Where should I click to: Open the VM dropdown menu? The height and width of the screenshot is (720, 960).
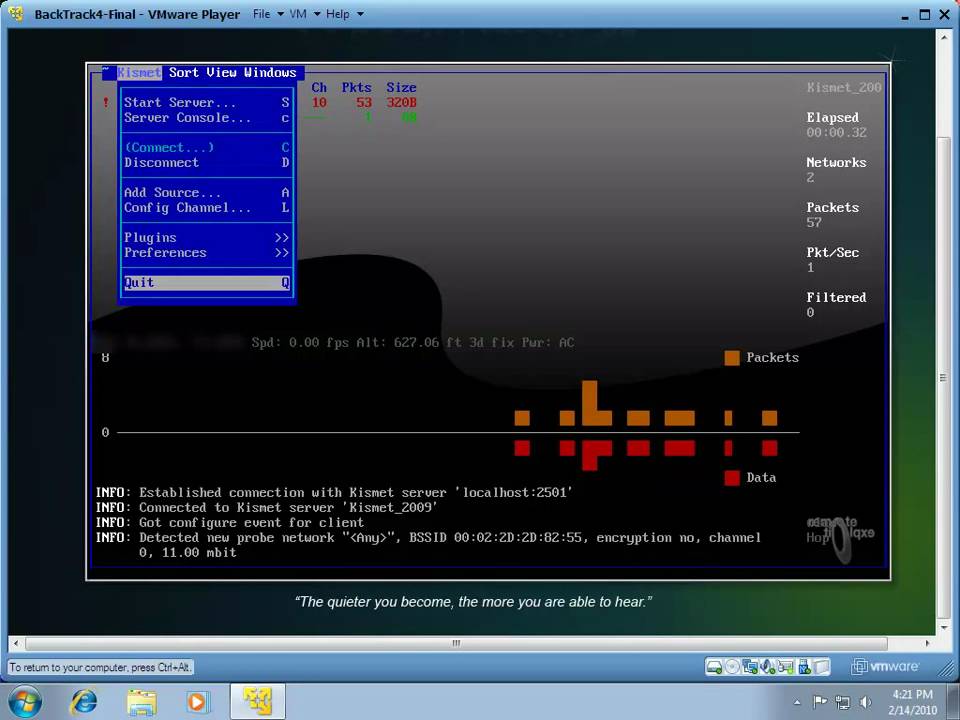[305, 13]
